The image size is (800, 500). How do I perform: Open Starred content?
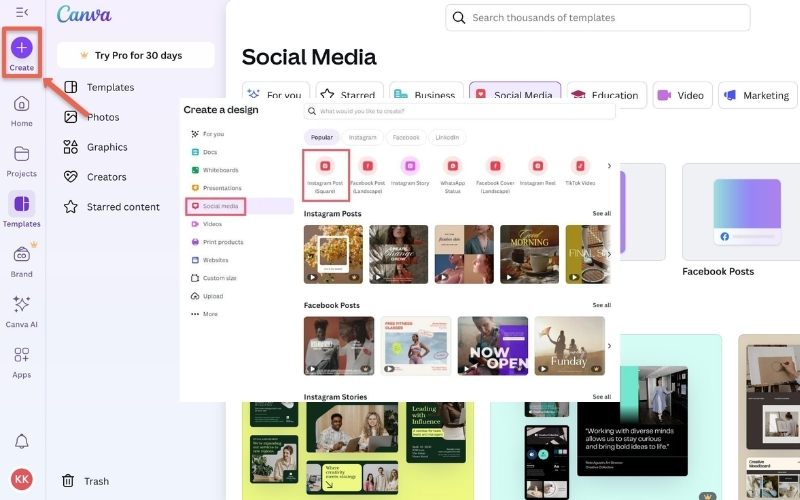[x=112, y=207]
